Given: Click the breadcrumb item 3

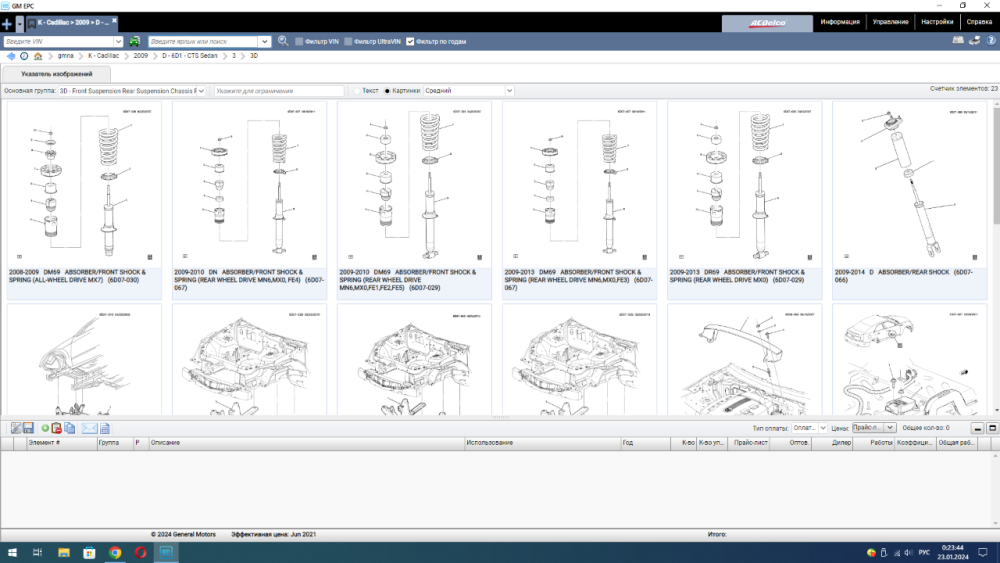Looking at the screenshot, I should [234, 56].
